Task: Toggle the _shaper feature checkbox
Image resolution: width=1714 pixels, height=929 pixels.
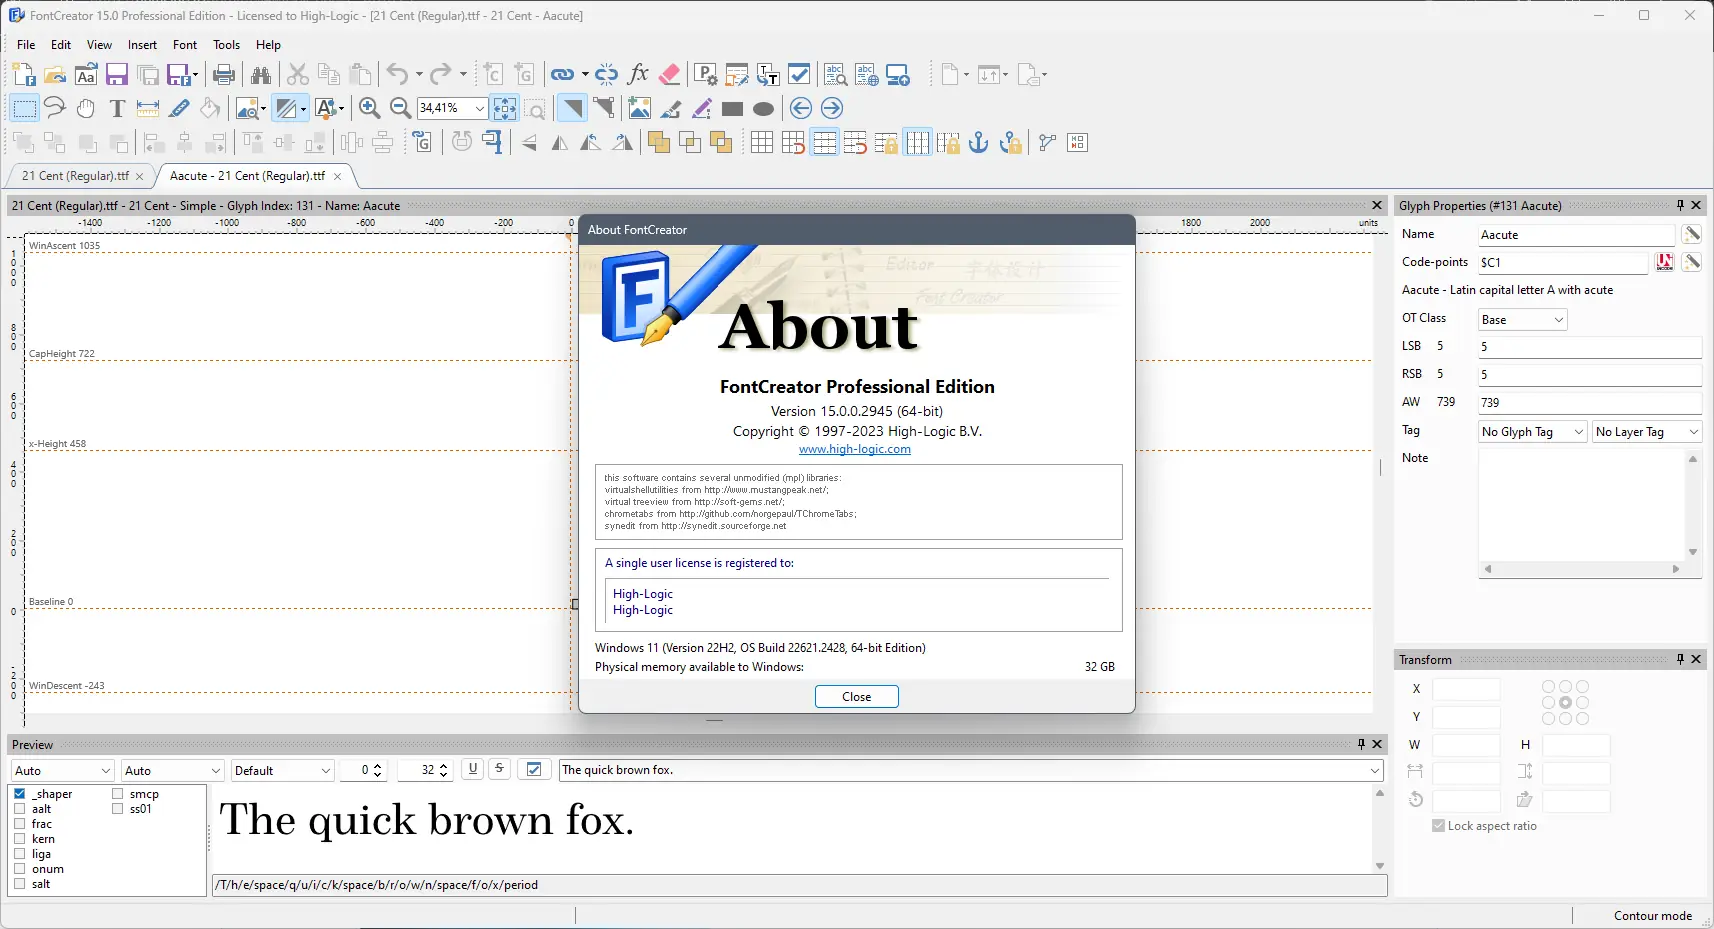Action: tap(19, 794)
